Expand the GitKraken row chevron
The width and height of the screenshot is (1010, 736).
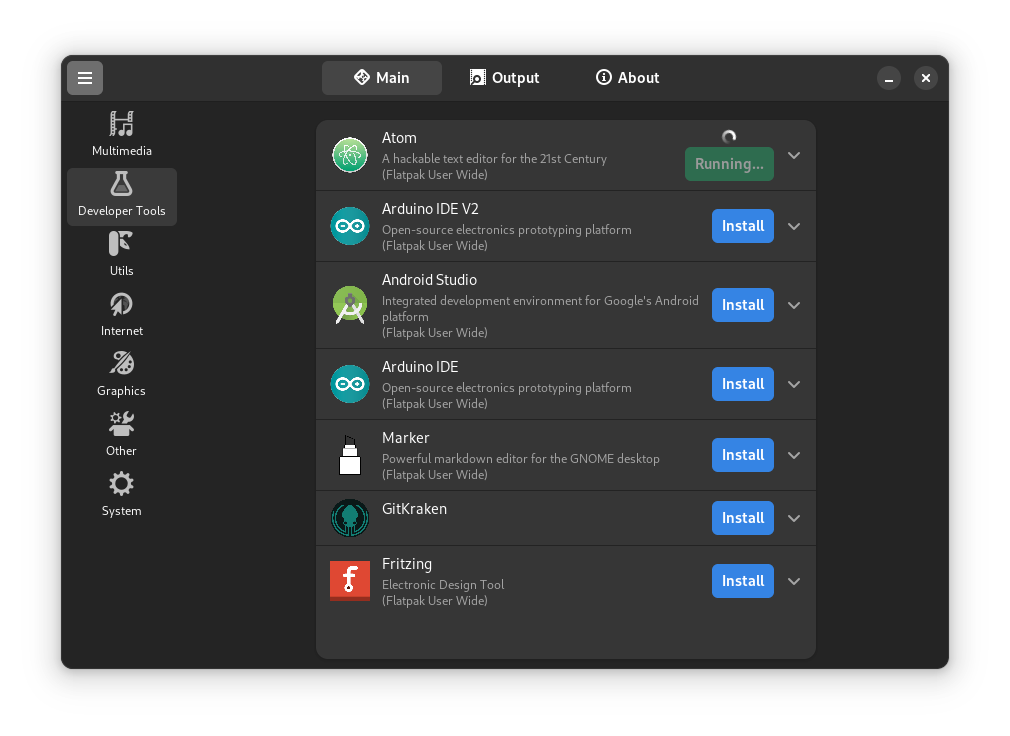tap(794, 518)
